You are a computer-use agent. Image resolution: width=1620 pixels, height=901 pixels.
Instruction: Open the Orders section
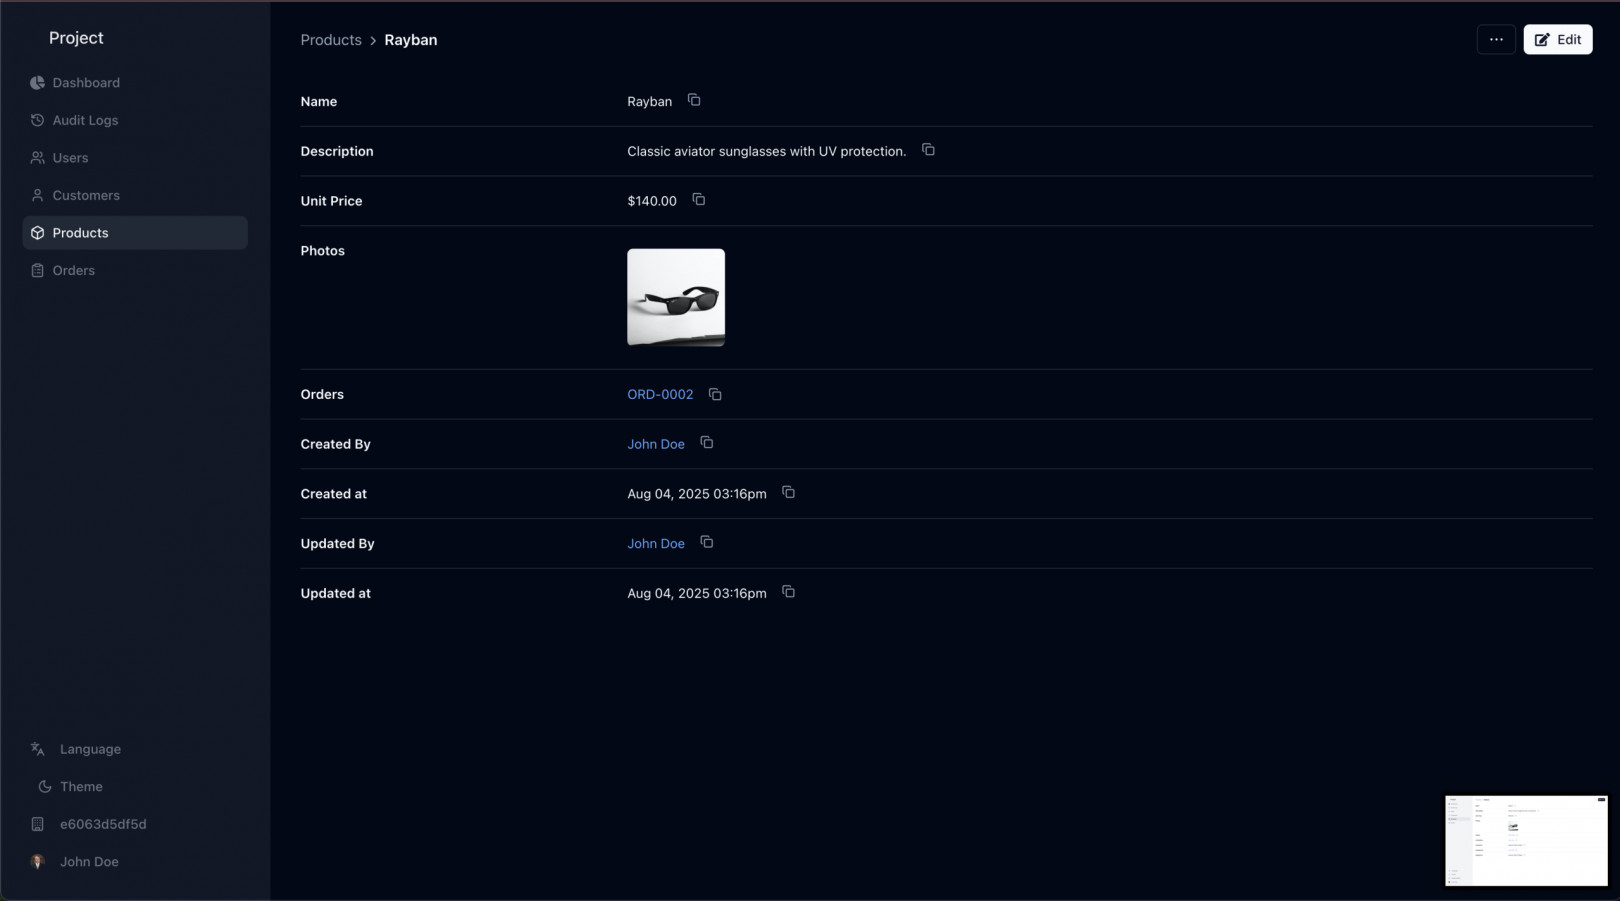click(x=135, y=270)
